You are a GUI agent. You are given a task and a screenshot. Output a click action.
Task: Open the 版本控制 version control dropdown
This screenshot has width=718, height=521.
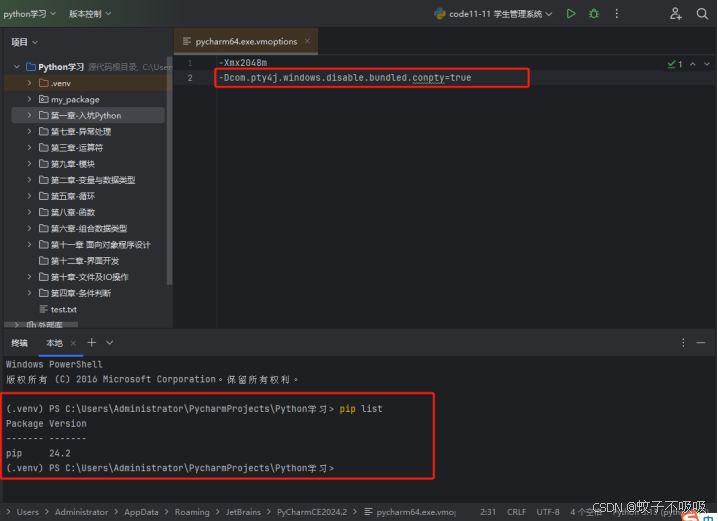pyautogui.click(x=90, y=14)
